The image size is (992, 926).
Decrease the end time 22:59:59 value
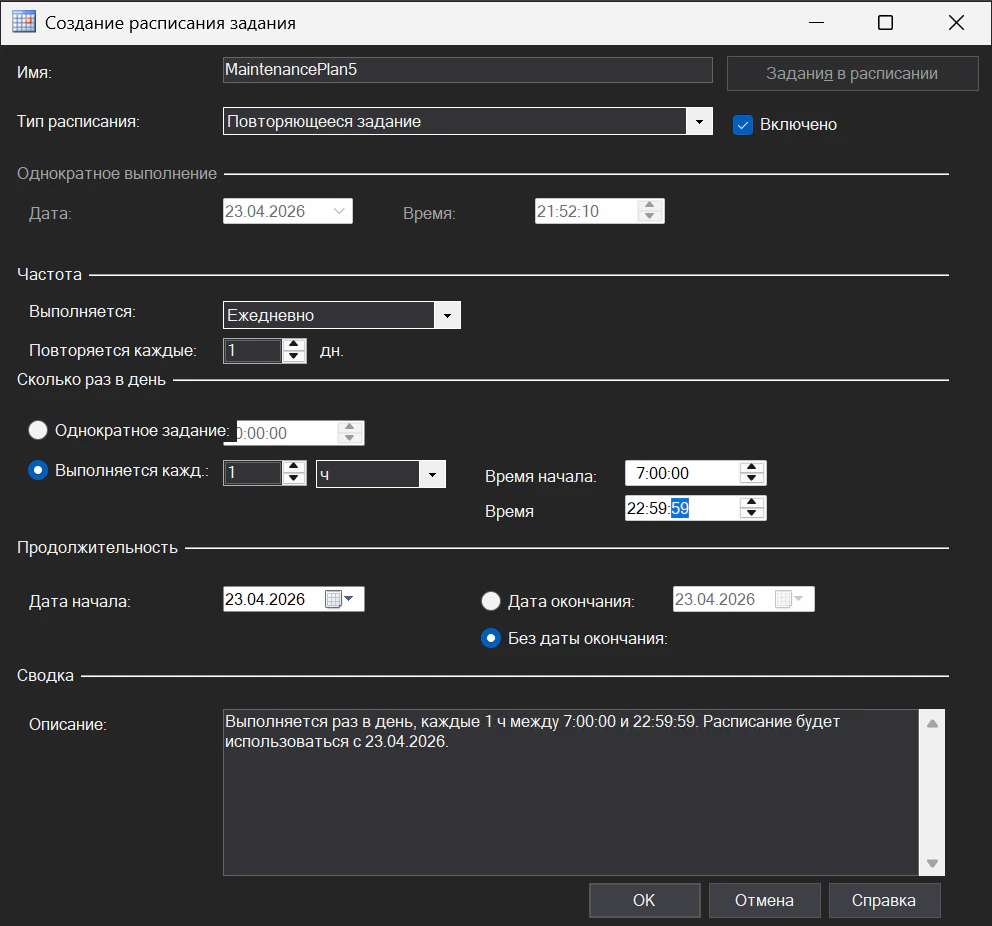[752, 514]
